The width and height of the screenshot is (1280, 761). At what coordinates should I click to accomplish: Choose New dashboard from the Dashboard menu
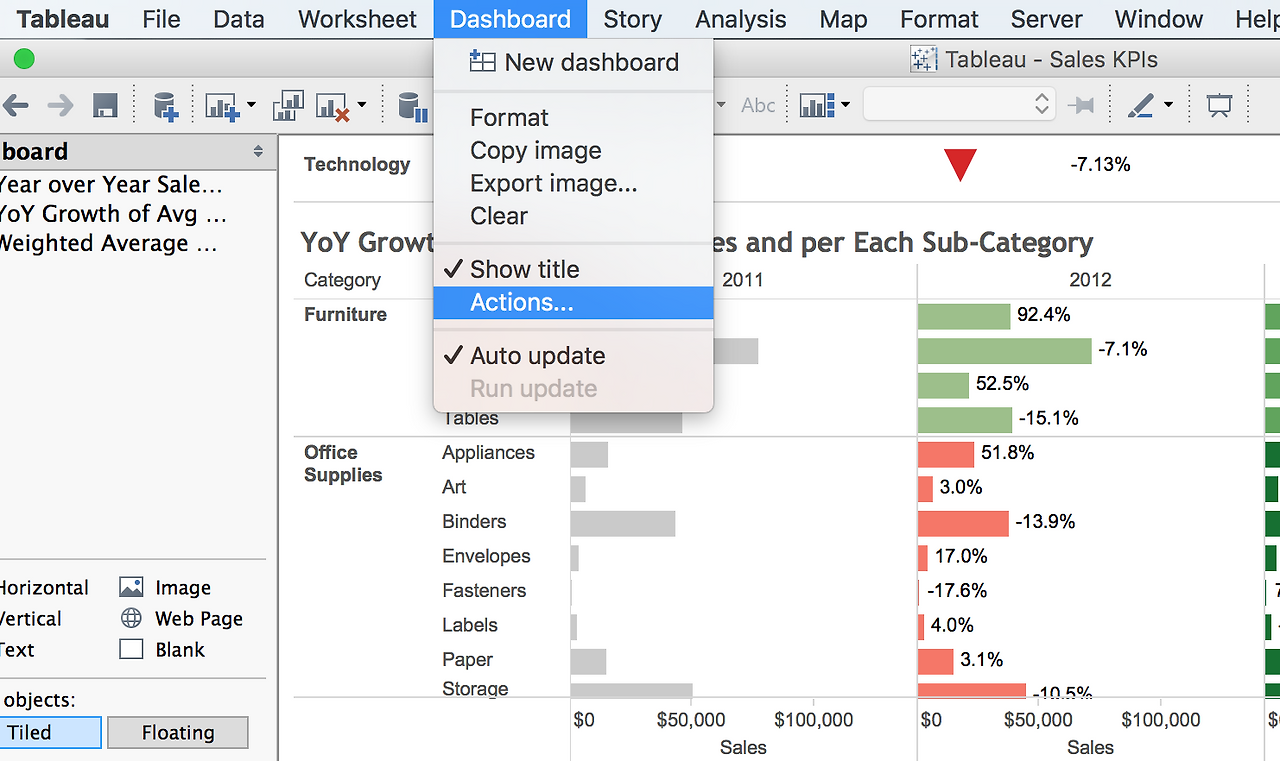click(574, 62)
